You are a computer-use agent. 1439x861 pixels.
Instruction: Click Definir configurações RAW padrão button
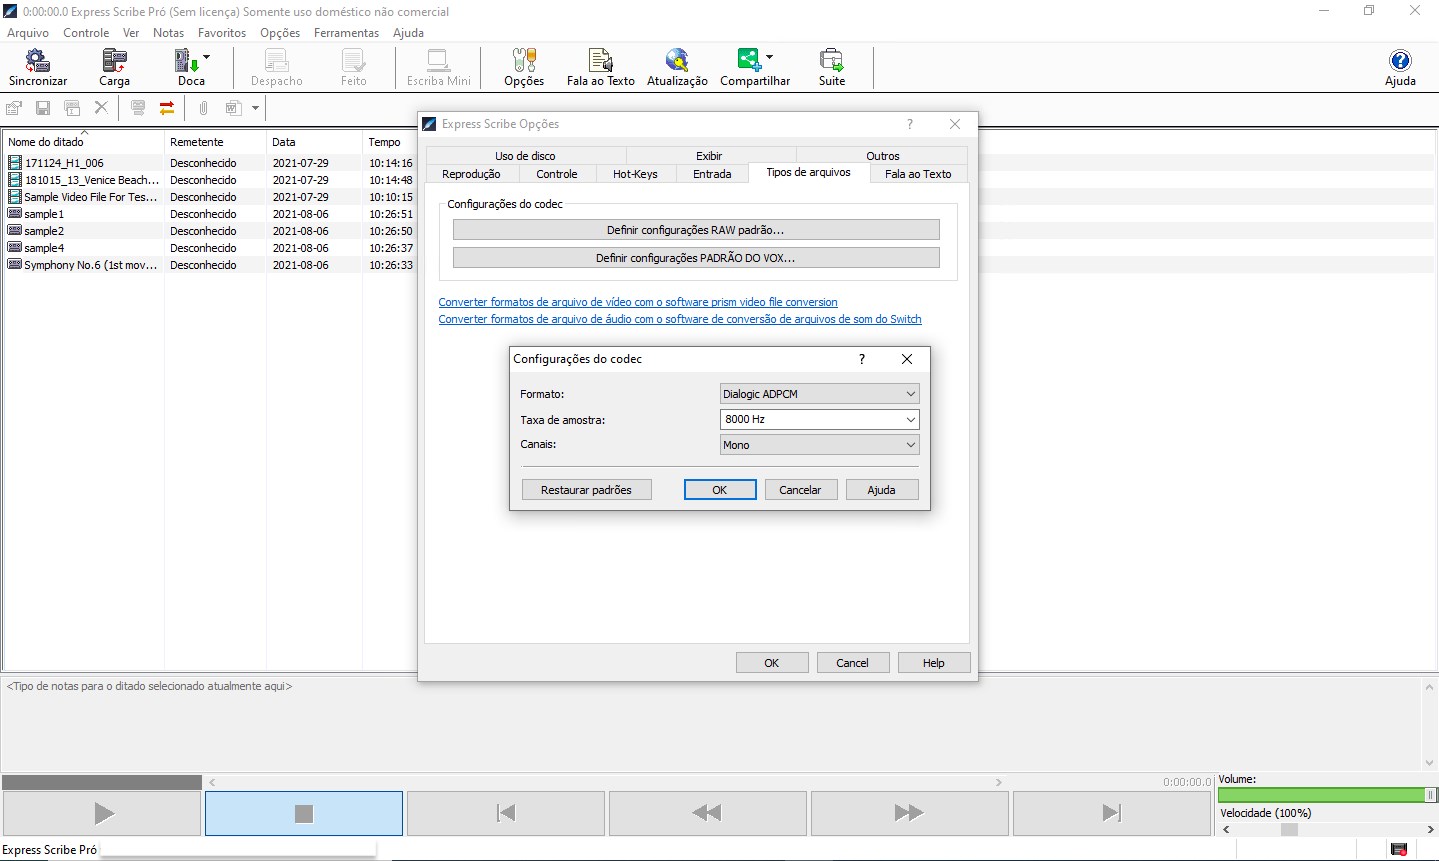696,230
